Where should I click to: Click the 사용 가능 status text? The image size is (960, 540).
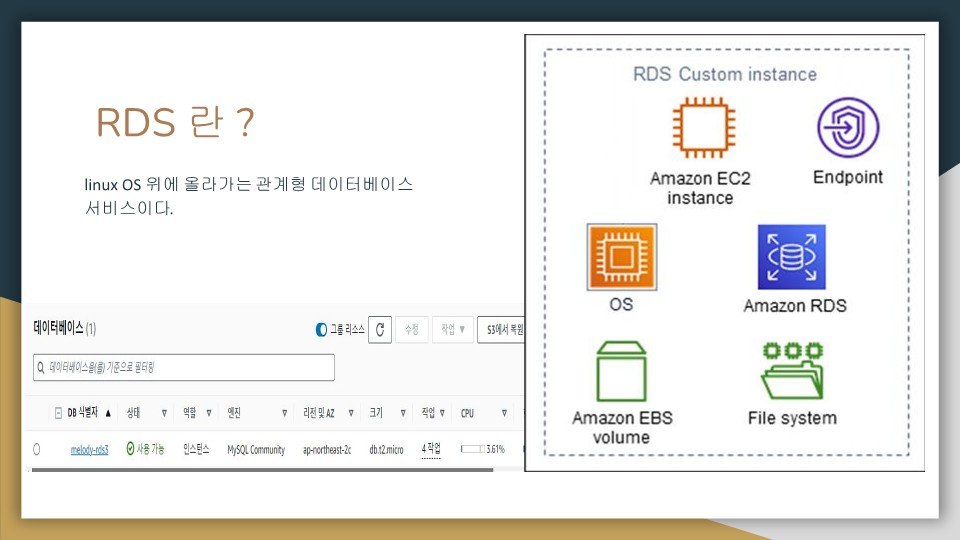tap(150, 449)
